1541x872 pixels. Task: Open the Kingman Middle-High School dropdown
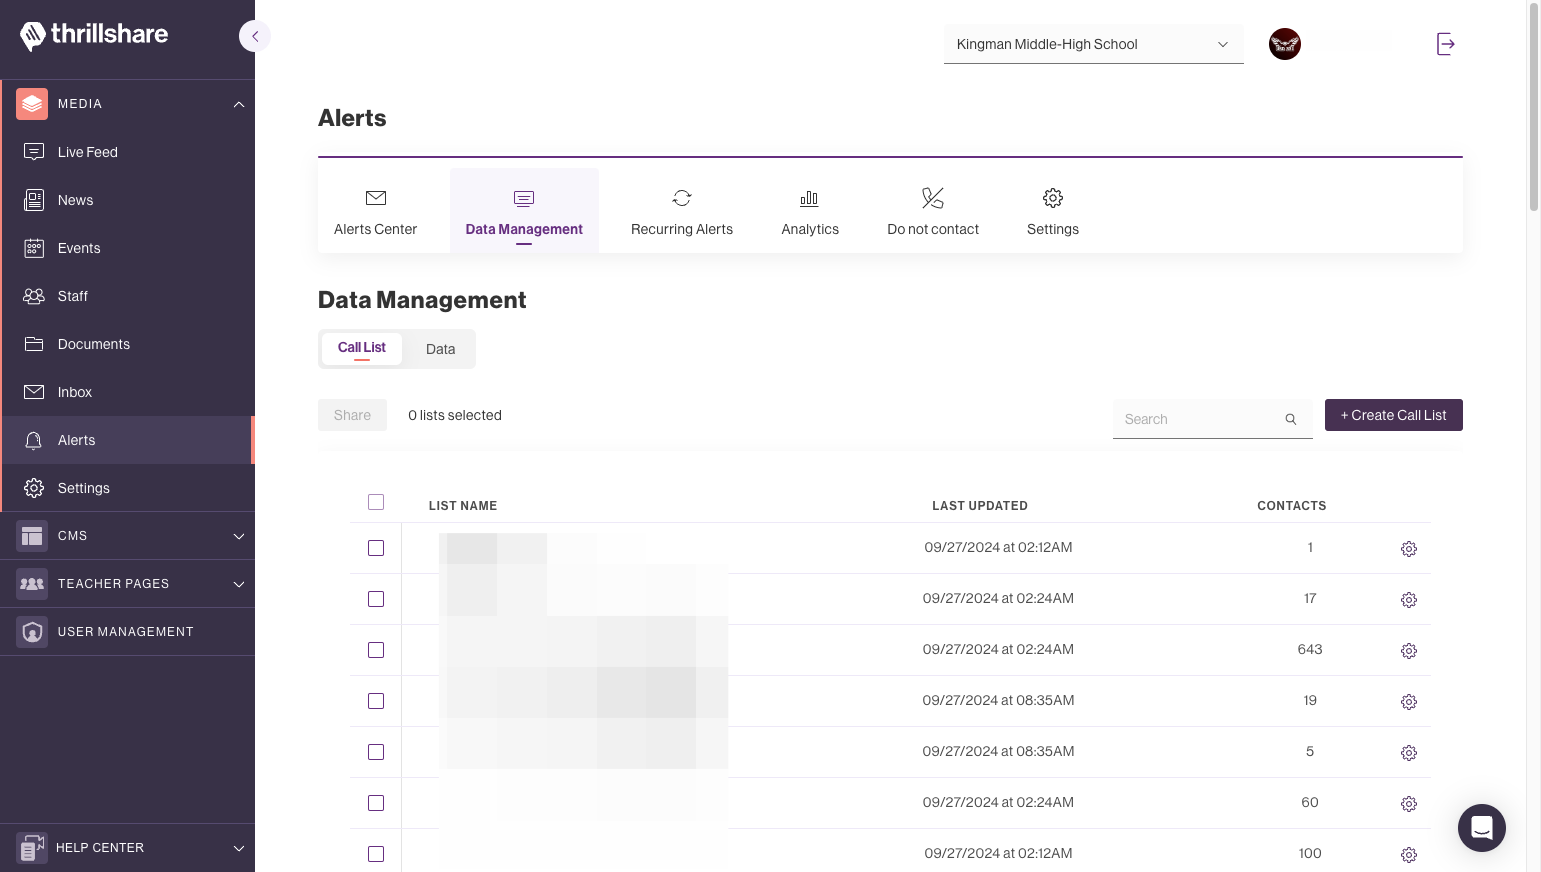coord(1093,44)
